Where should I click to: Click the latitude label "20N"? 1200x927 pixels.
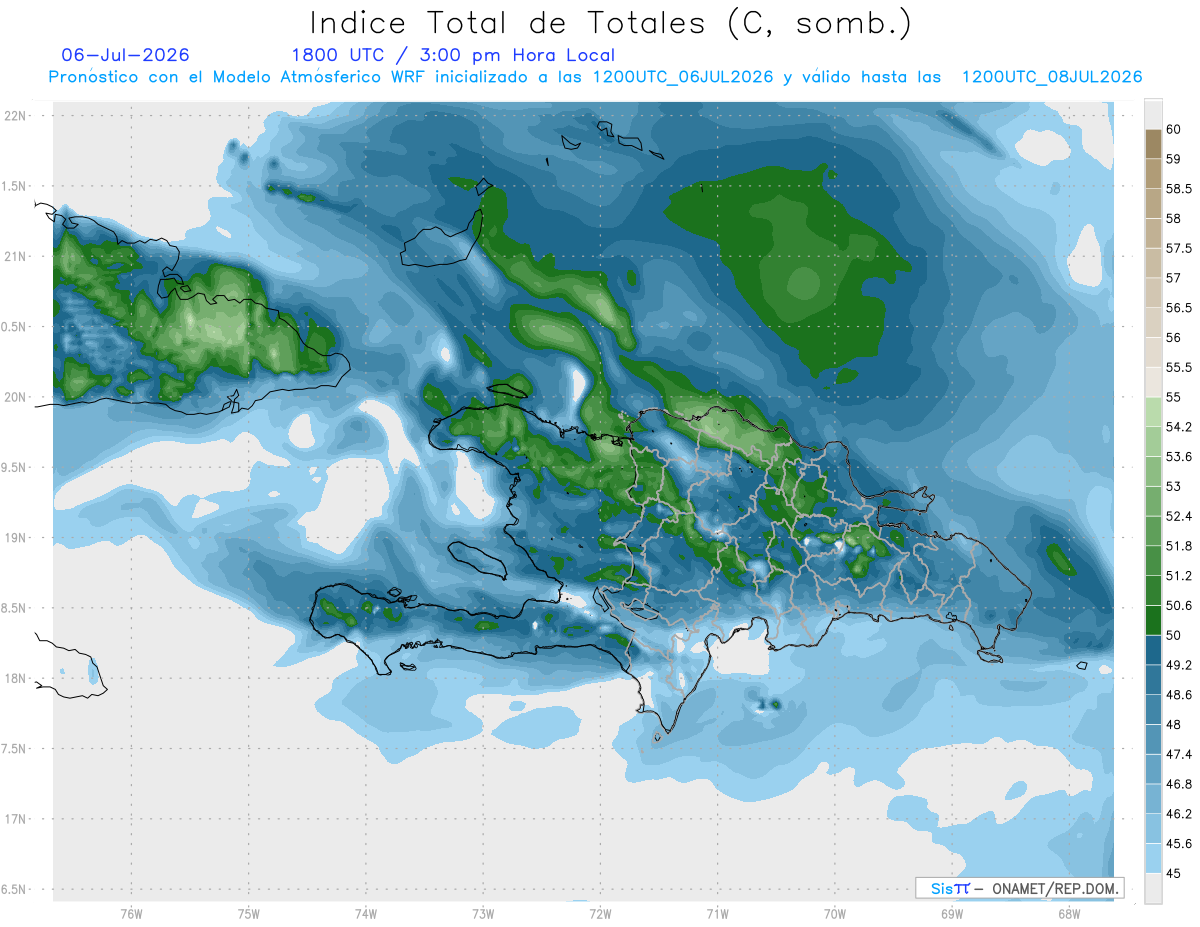[15, 397]
